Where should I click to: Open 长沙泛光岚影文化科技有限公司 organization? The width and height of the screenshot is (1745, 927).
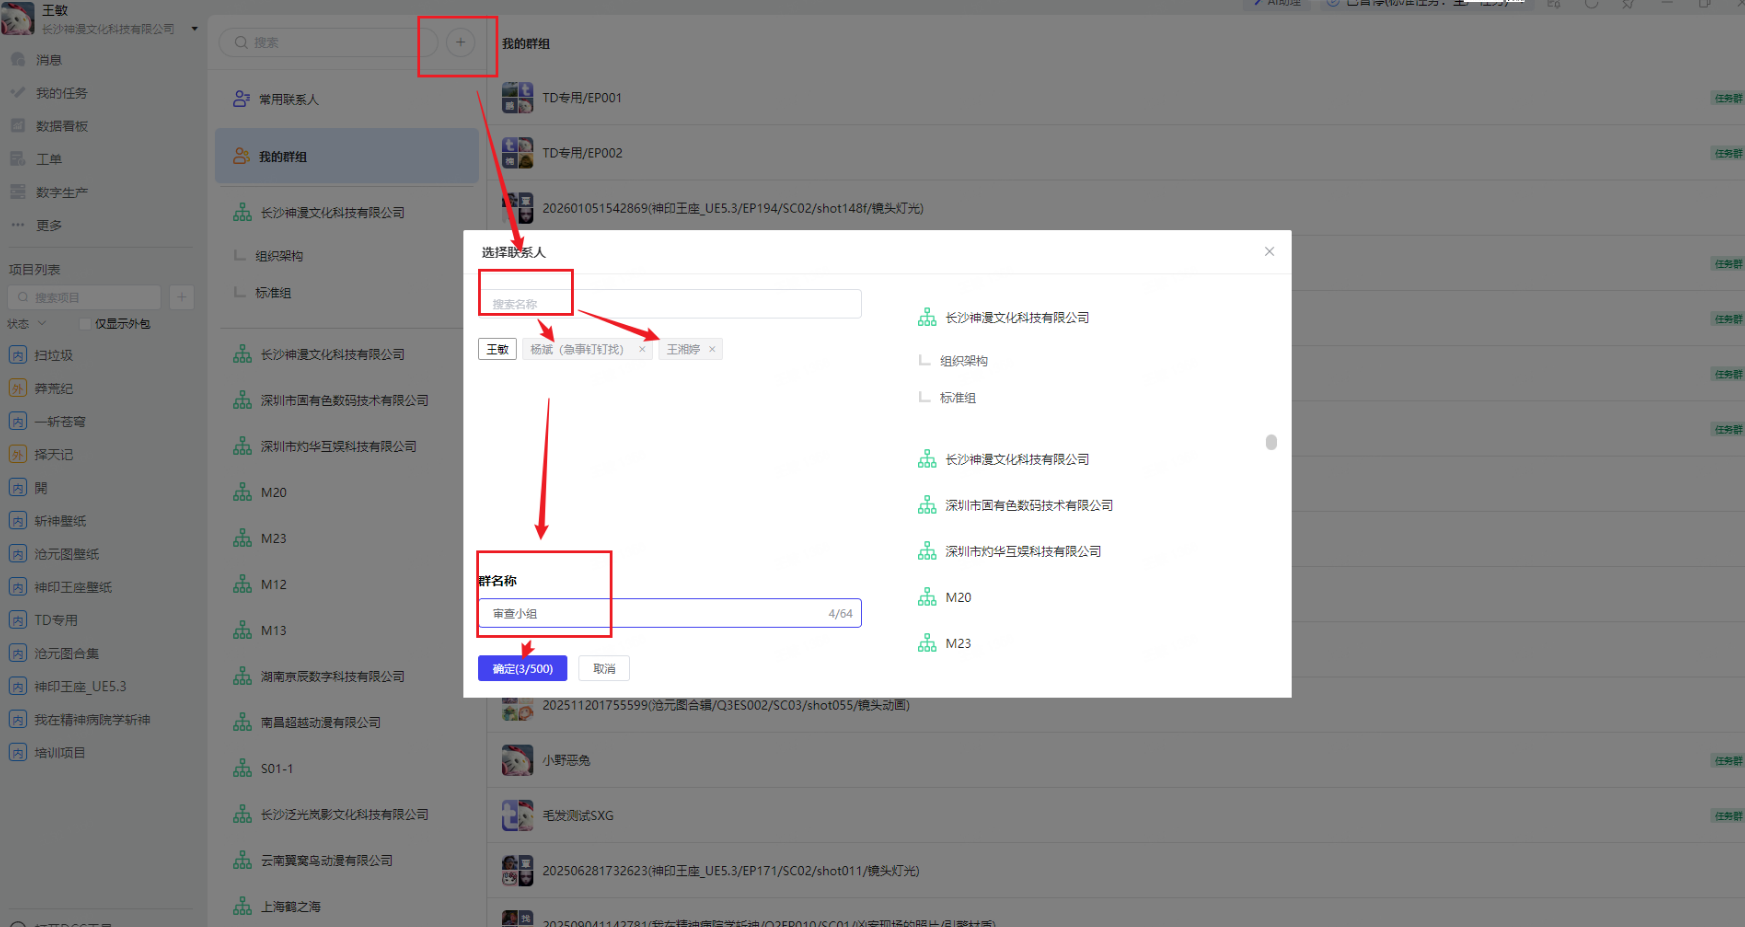(346, 814)
